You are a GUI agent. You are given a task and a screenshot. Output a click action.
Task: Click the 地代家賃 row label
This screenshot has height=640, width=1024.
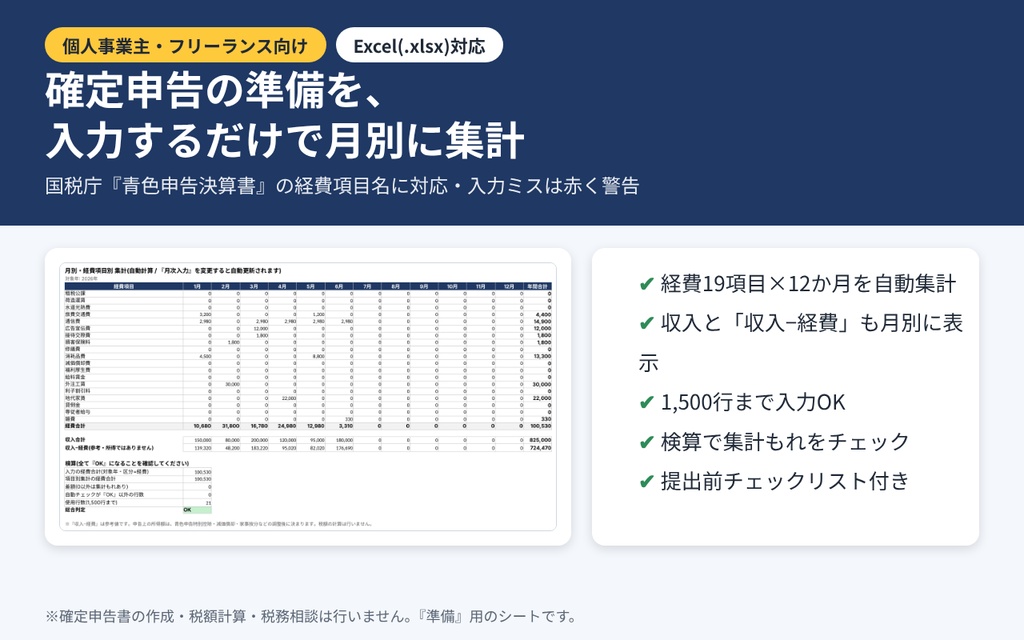point(74,398)
